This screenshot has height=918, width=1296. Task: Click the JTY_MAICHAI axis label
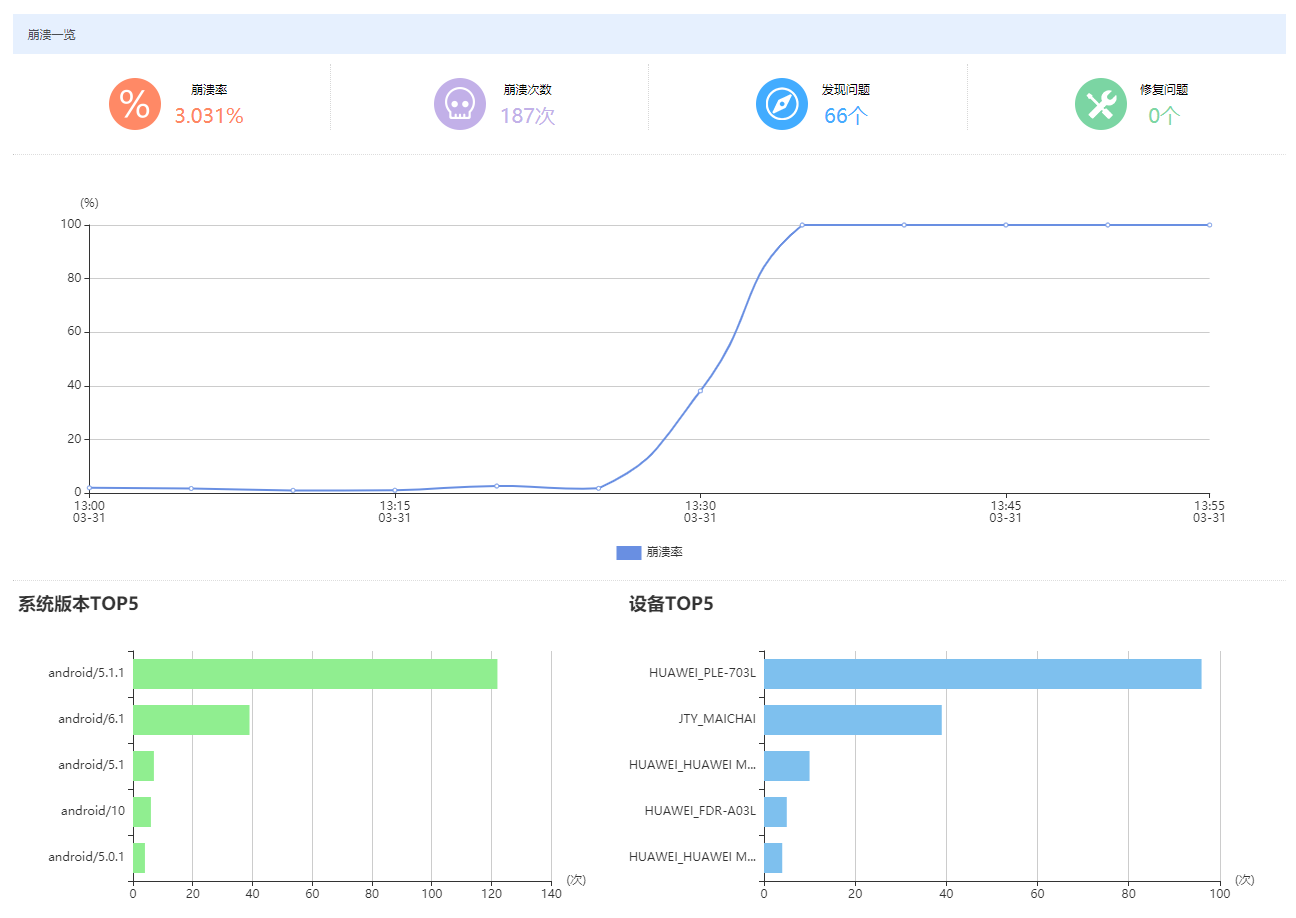(x=717, y=719)
